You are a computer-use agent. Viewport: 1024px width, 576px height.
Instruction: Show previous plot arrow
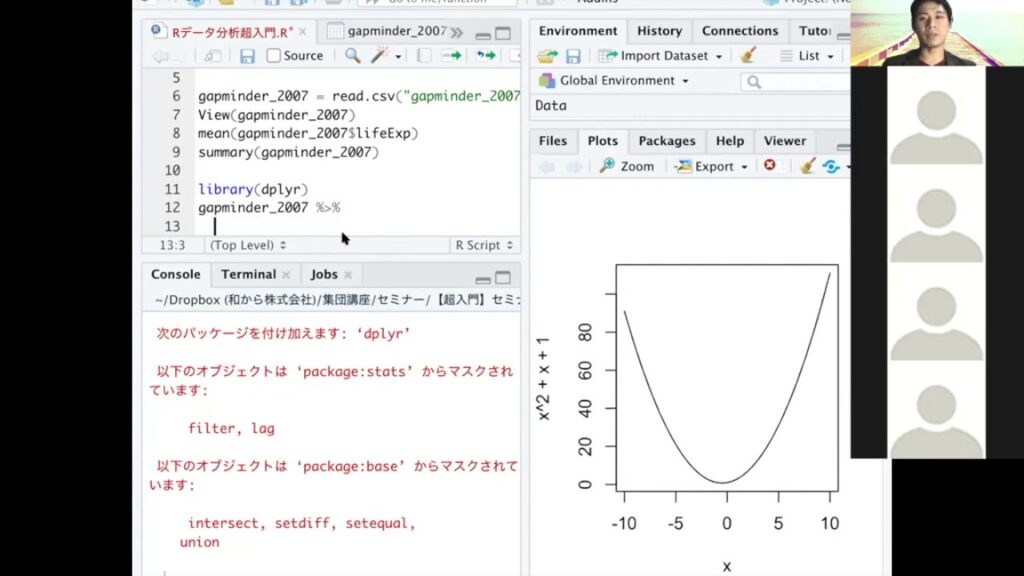(547, 167)
